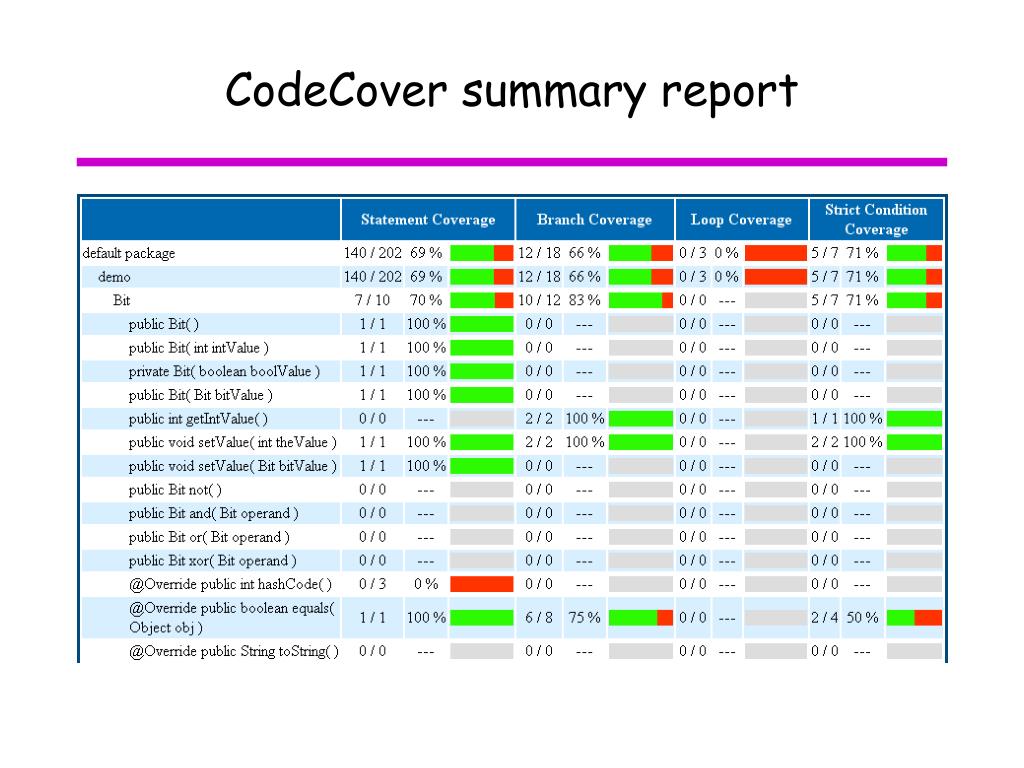Open the public Bit( Bit bitValue ) entry
1024x768 pixels.
pyautogui.click(x=200, y=395)
